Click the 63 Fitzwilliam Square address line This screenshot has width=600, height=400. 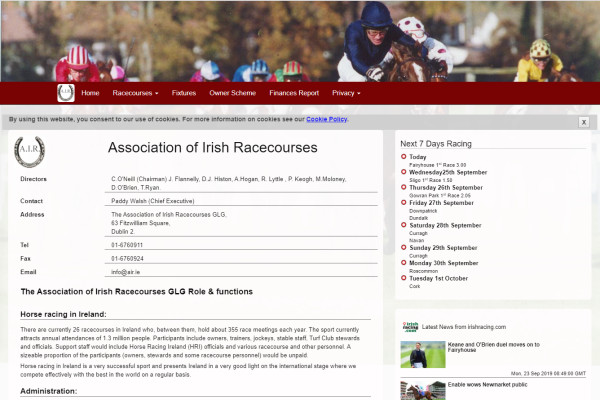point(140,223)
